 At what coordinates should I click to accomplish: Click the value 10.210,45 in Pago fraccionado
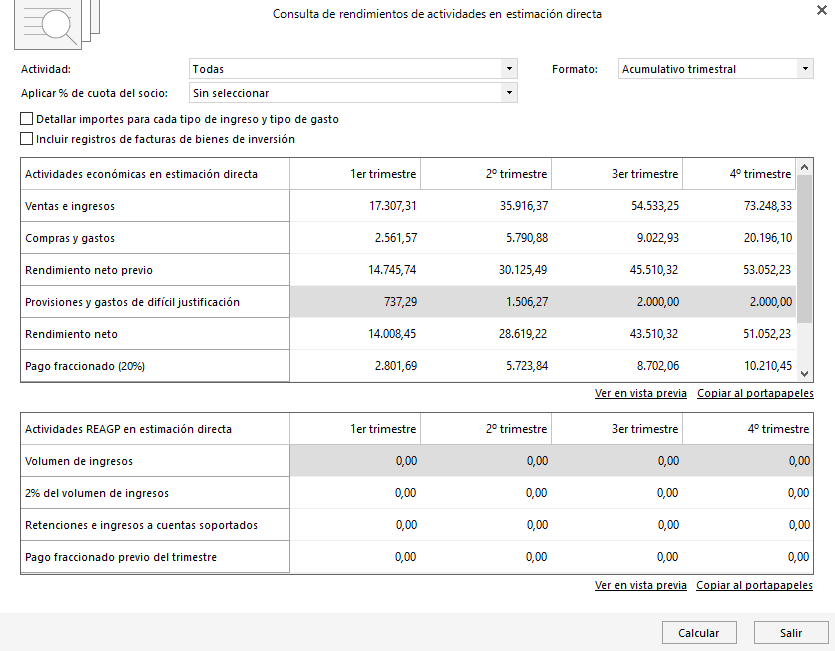[768, 365]
